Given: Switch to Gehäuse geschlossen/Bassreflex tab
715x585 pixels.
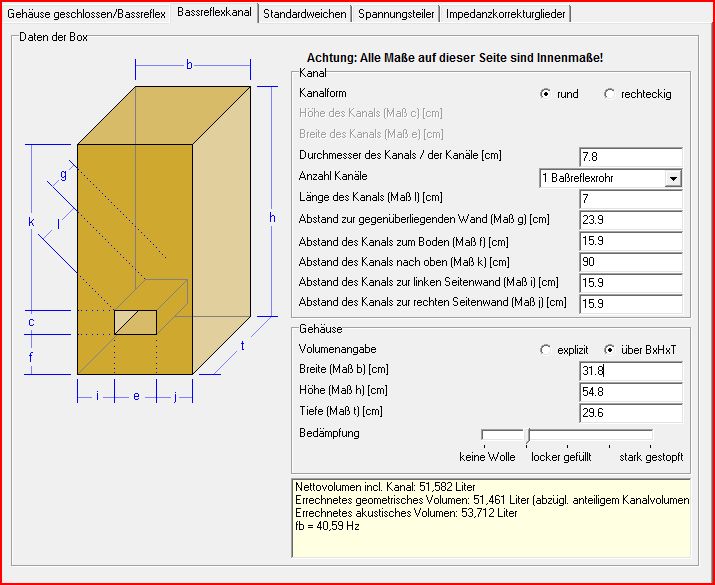Looking at the screenshot, I should point(86,14).
